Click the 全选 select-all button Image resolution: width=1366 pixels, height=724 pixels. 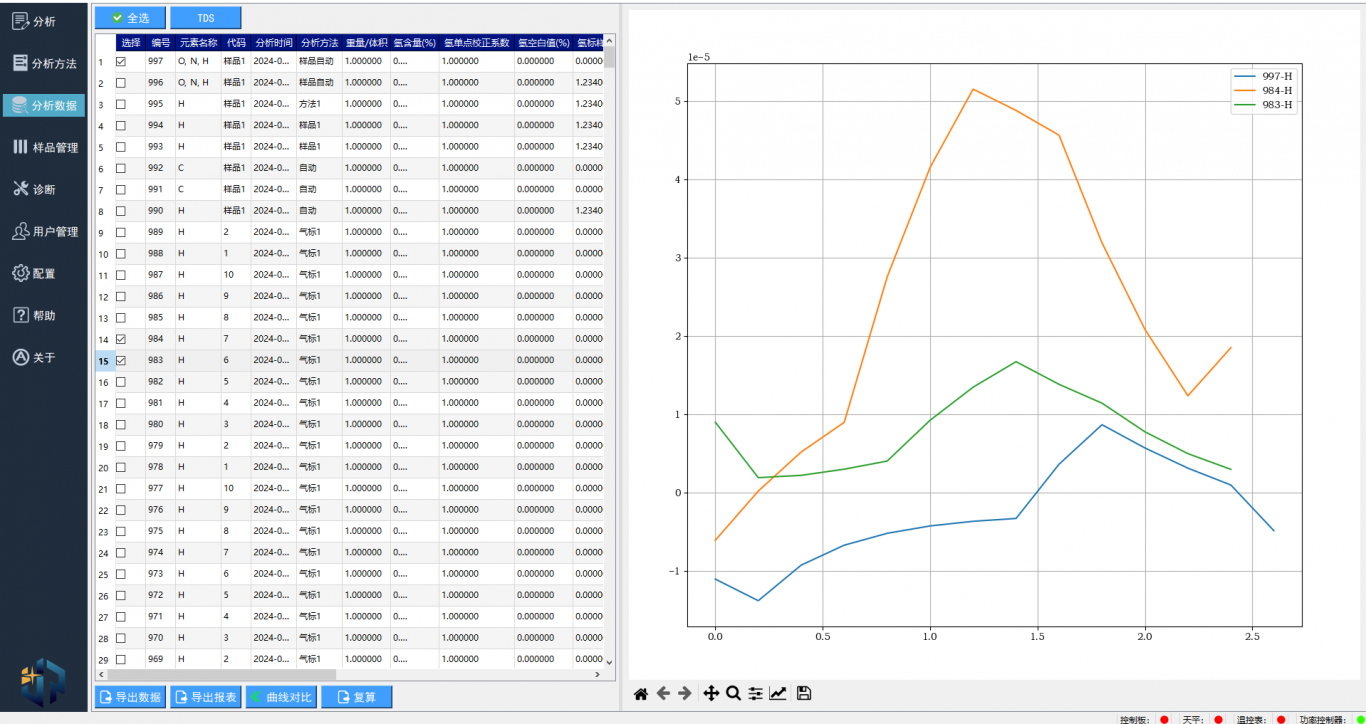coord(130,18)
